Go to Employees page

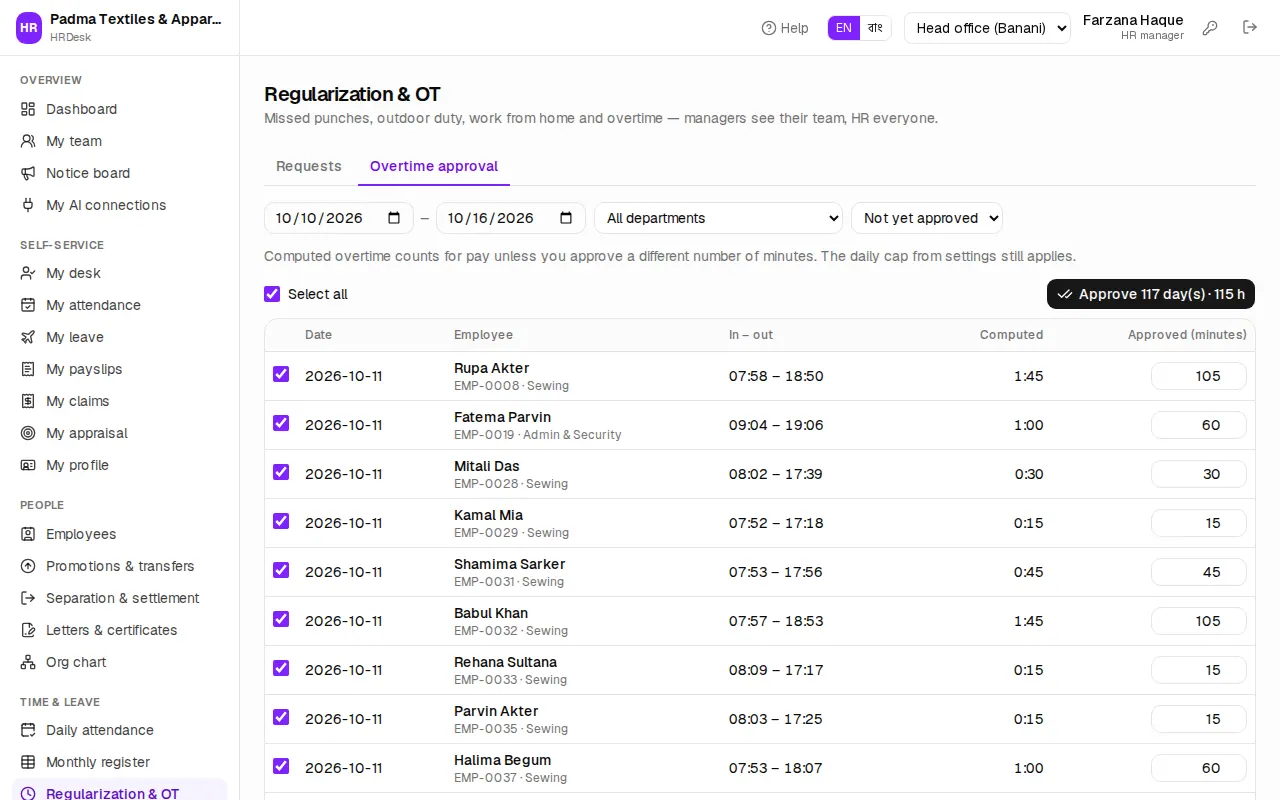click(120, 534)
